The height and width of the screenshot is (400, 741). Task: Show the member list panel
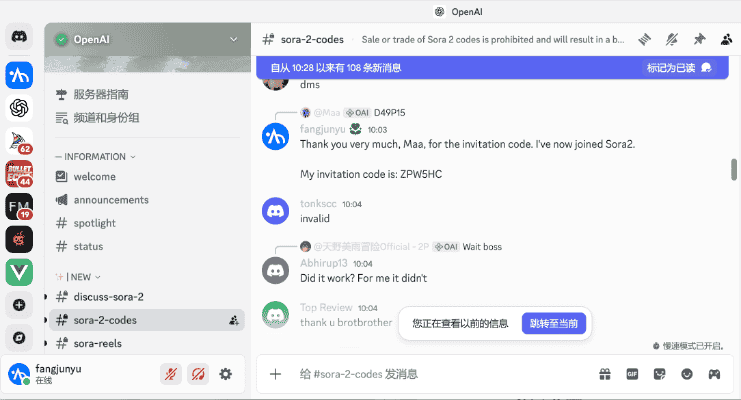[726, 39]
